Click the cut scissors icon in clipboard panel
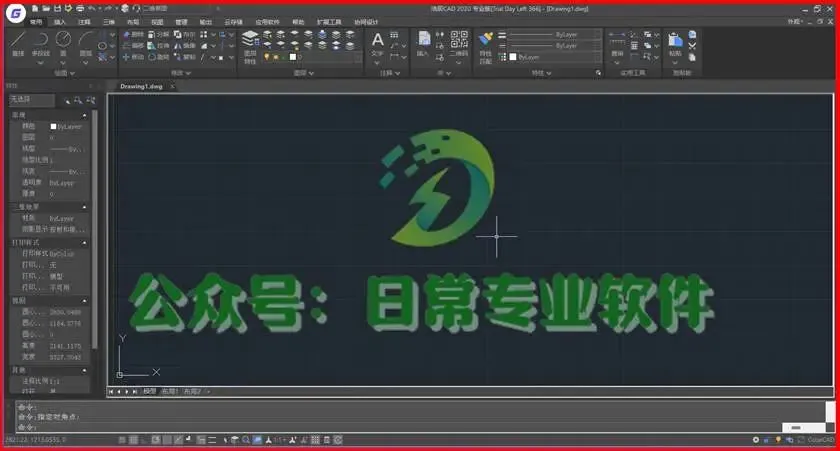Image resolution: width=840 pixels, height=451 pixels. 692,46
